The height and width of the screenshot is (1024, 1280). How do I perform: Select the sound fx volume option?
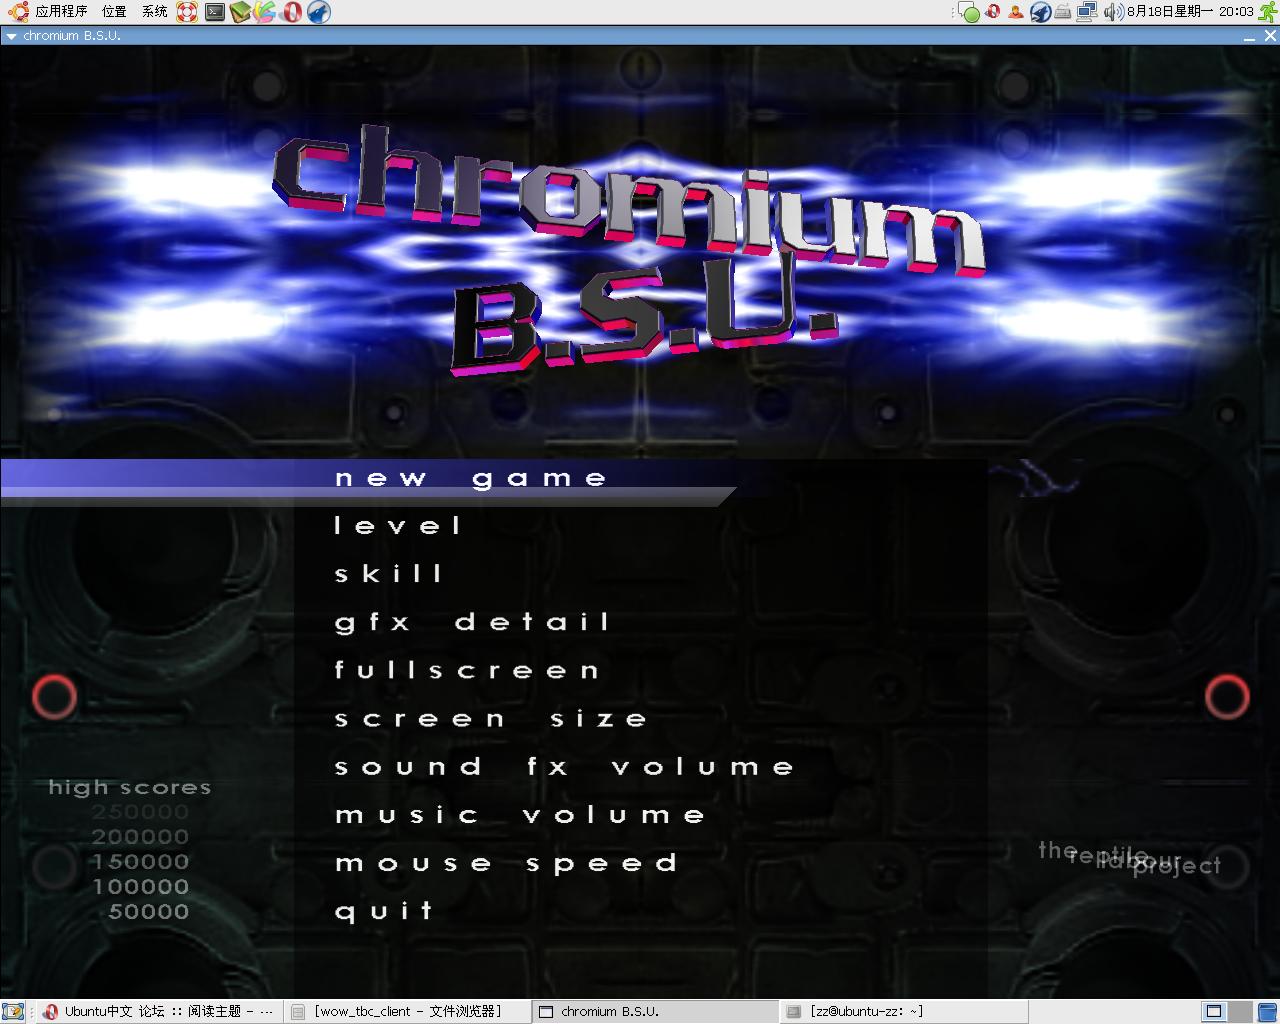point(564,767)
